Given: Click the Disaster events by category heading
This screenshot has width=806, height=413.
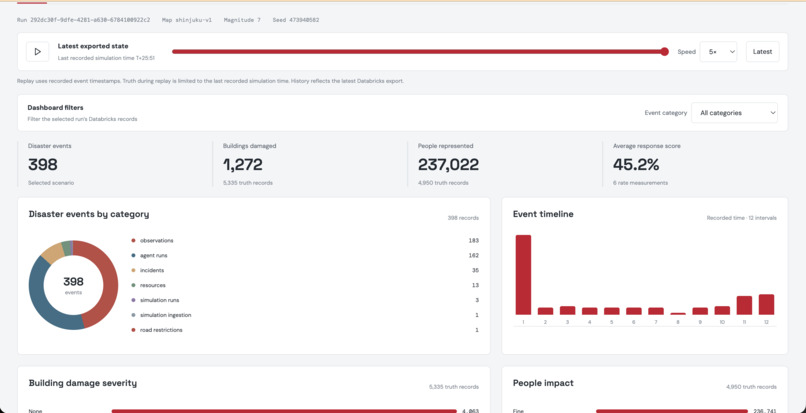Looking at the screenshot, I should pyautogui.click(x=89, y=214).
